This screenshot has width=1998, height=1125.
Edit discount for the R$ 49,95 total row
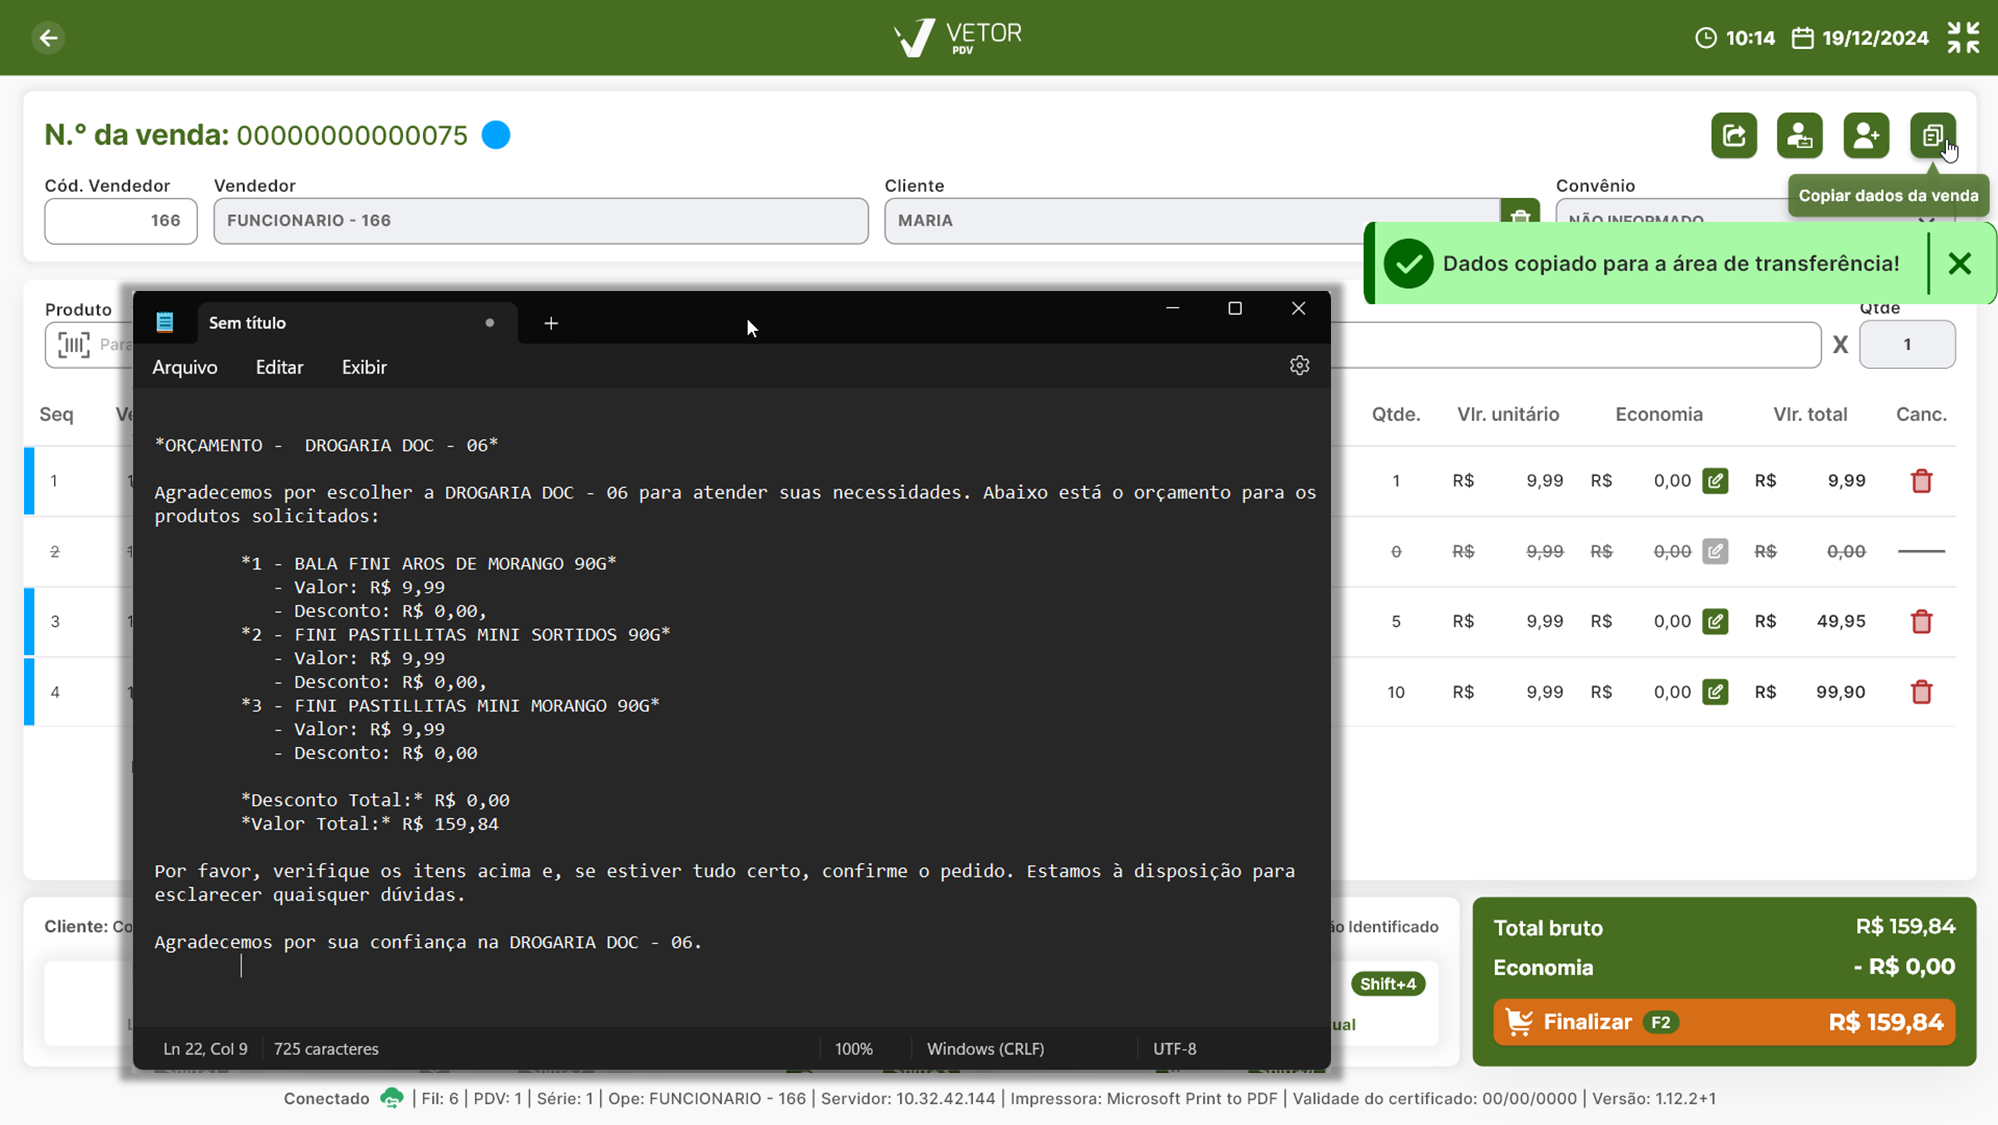click(x=1716, y=621)
